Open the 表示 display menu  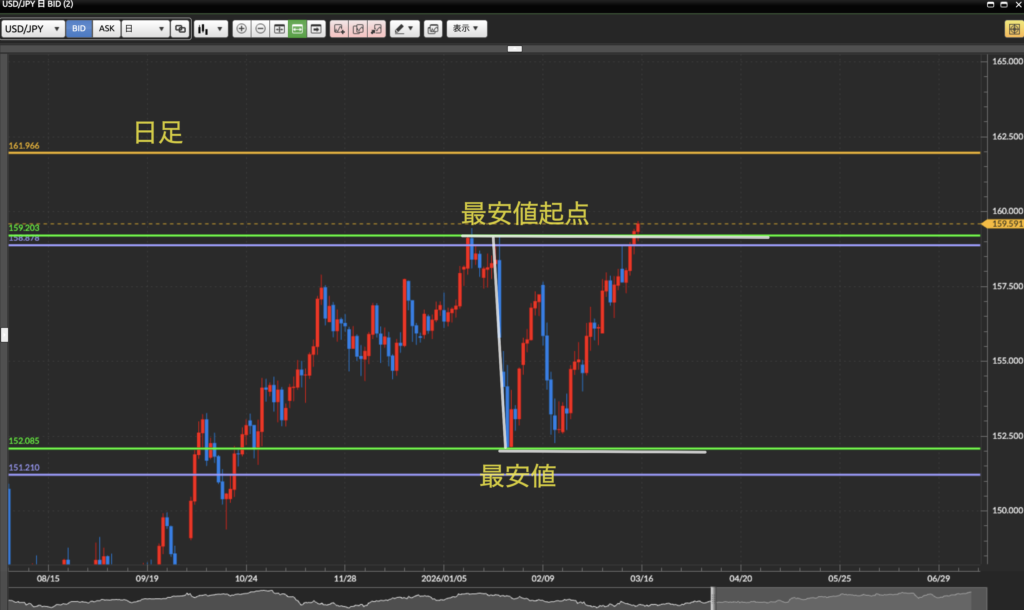(466, 29)
